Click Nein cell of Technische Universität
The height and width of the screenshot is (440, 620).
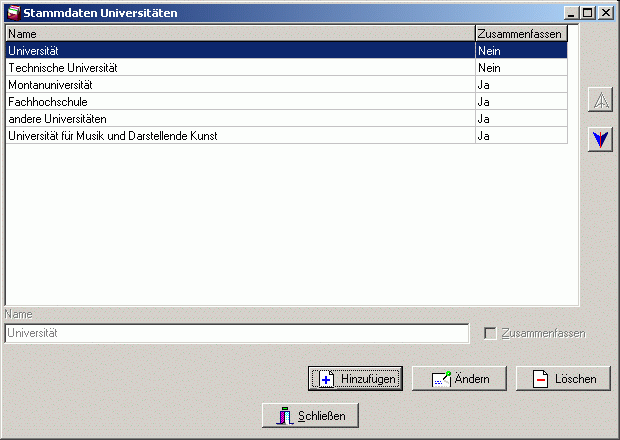click(x=521, y=68)
